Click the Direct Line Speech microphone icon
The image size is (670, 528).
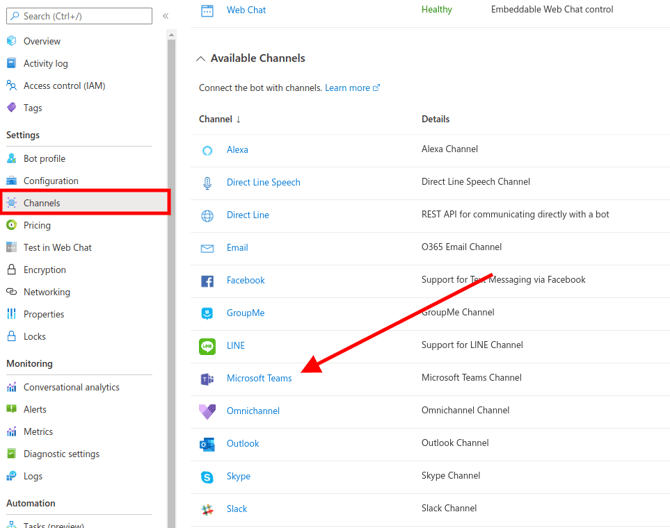click(x=207, y=183)
